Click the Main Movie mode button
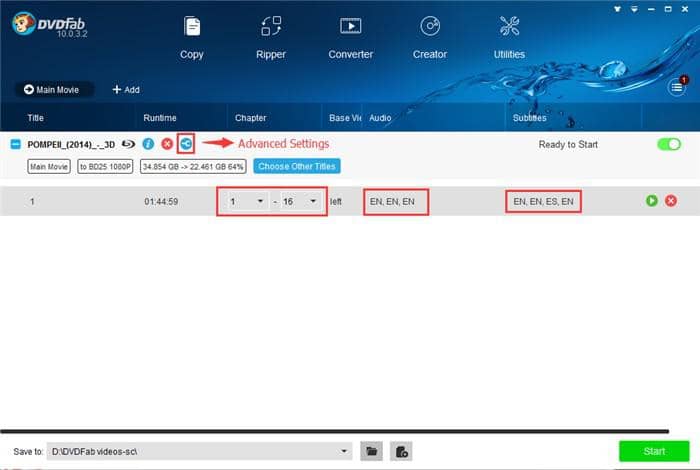The image size is (700, 470). point(54,90)
